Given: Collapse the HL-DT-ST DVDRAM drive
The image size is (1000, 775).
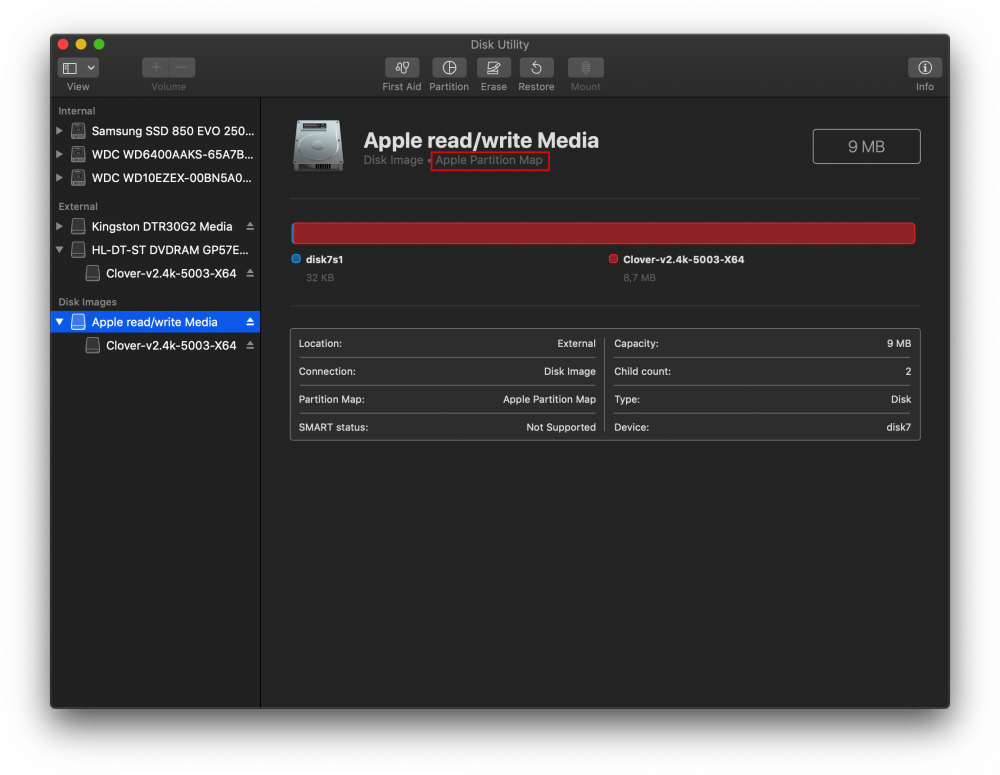Looking at the screenshot, I should tap(59, 250).
